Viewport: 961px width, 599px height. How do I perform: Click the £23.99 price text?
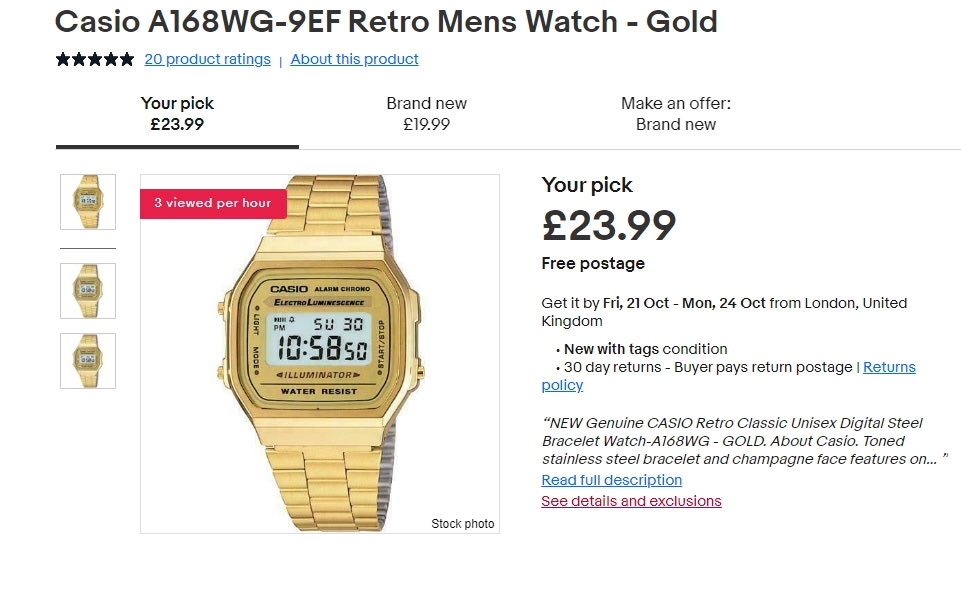608,225
